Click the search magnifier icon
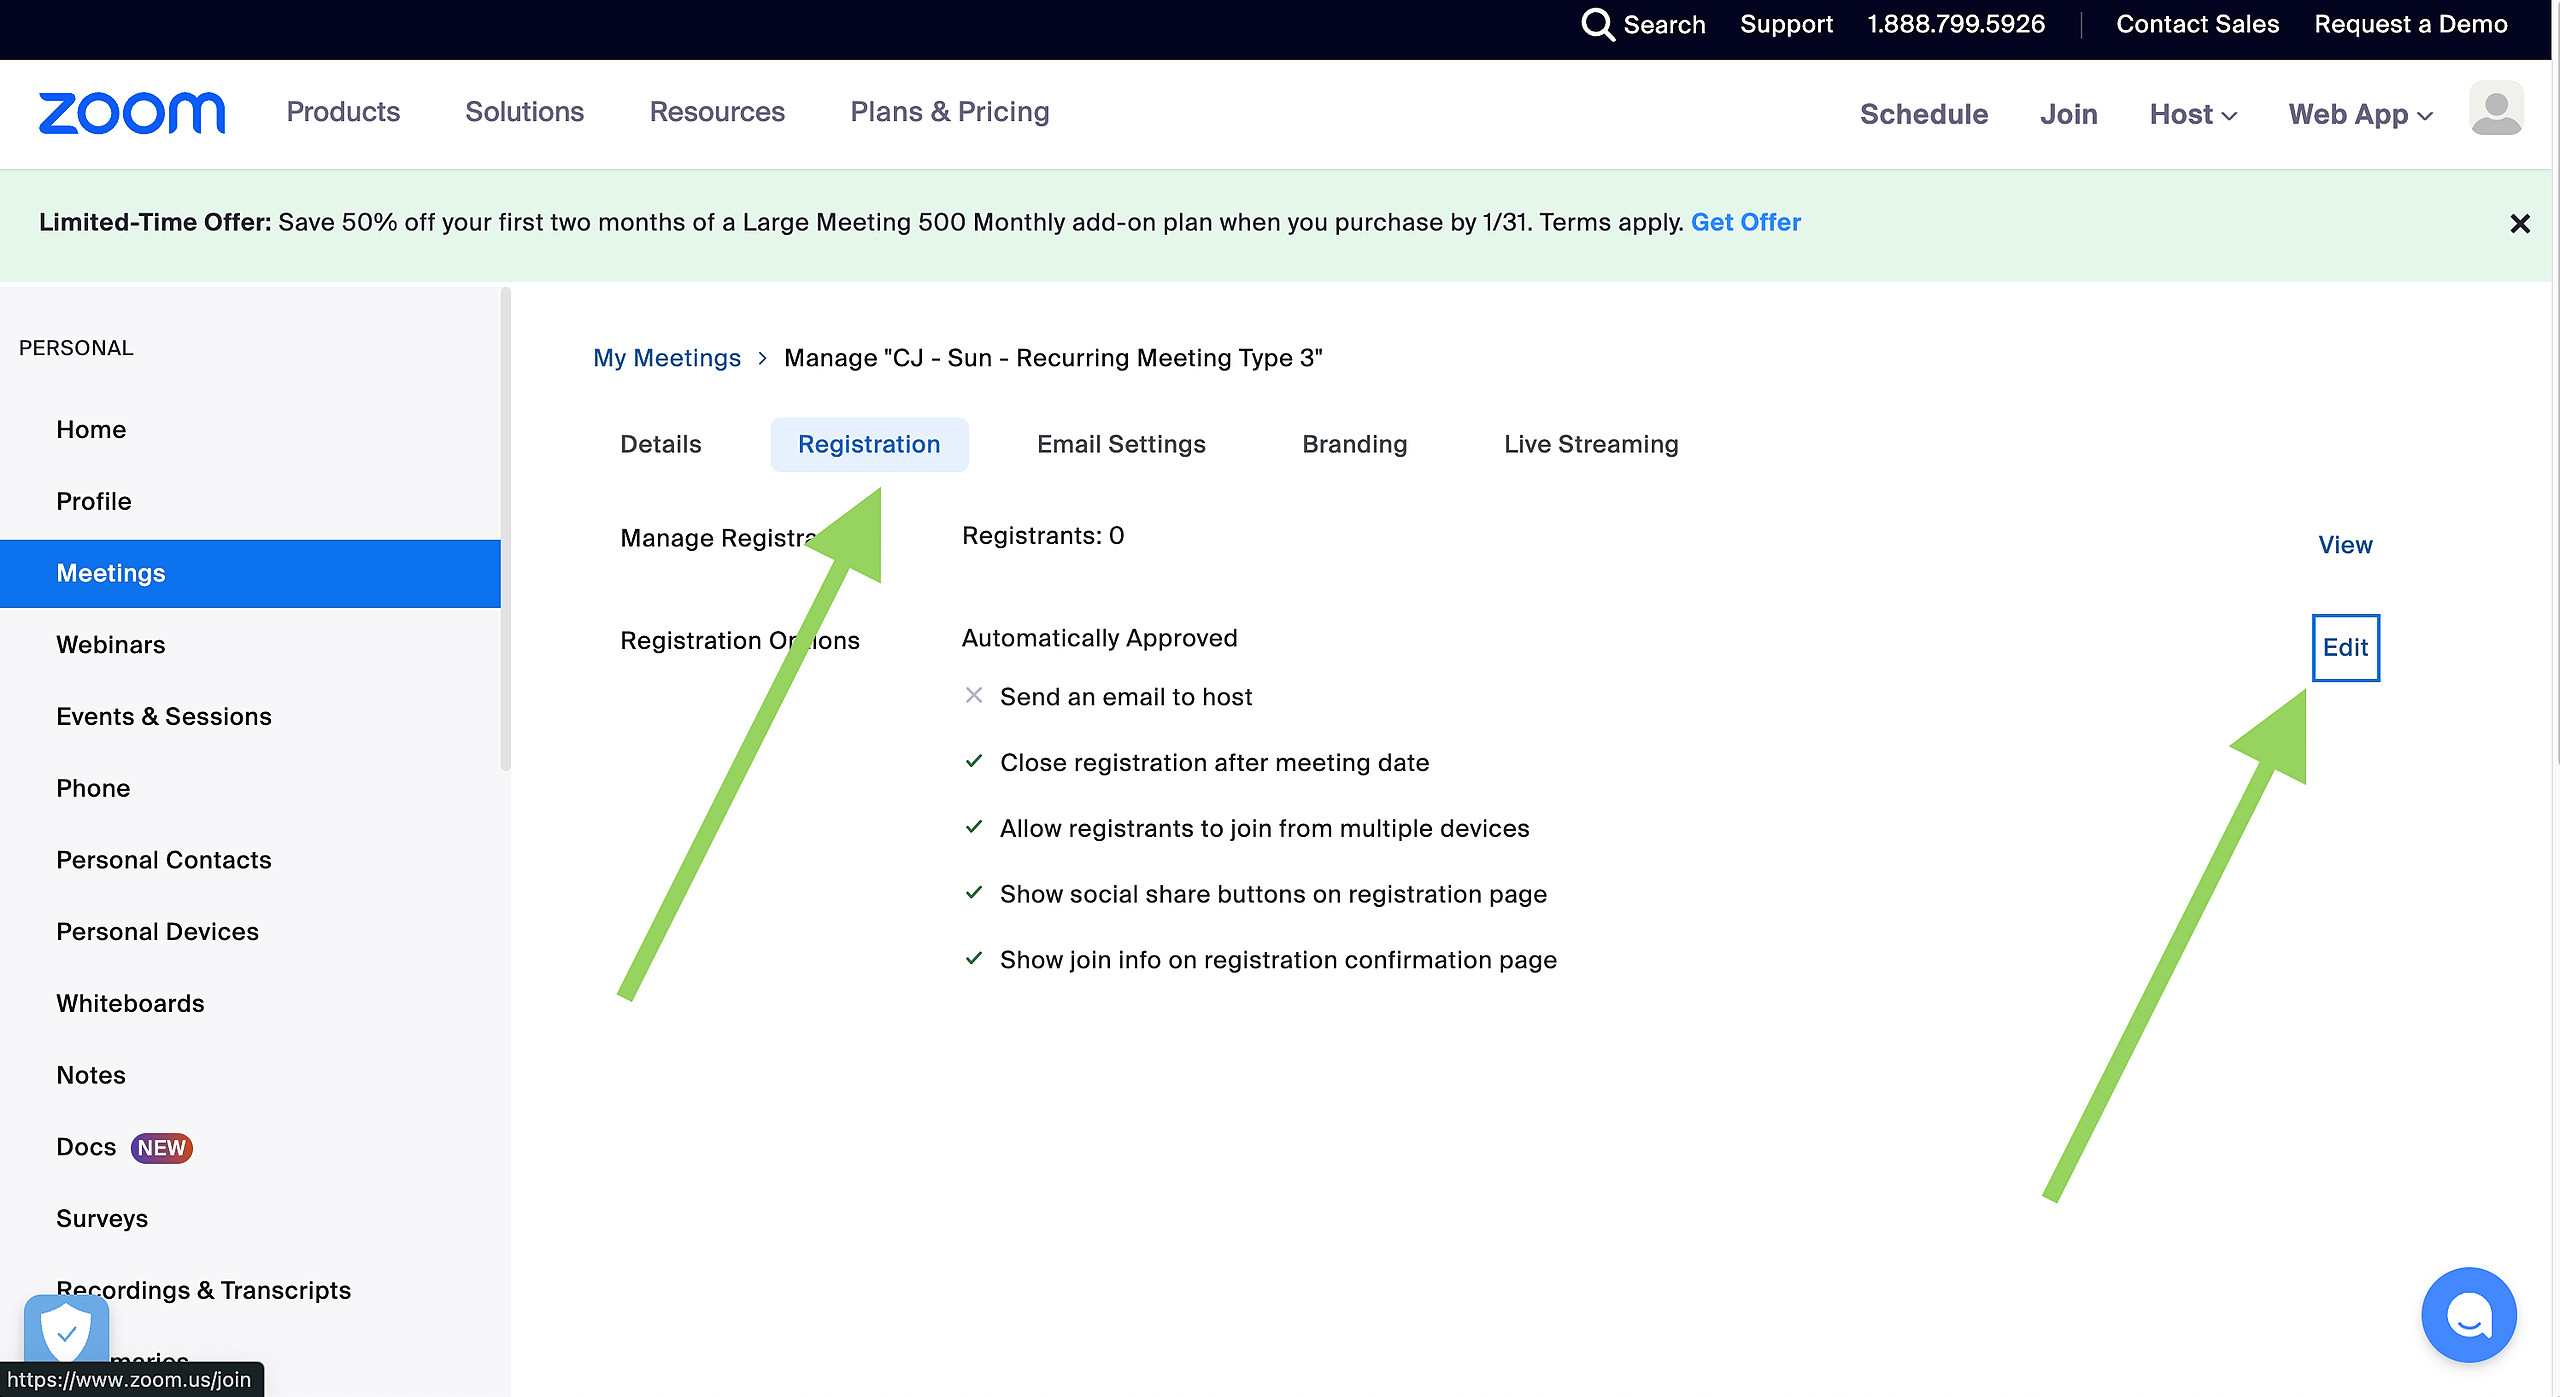Image resolution: width=2560 pixels, height=1397 pixels. [1597, 24]
